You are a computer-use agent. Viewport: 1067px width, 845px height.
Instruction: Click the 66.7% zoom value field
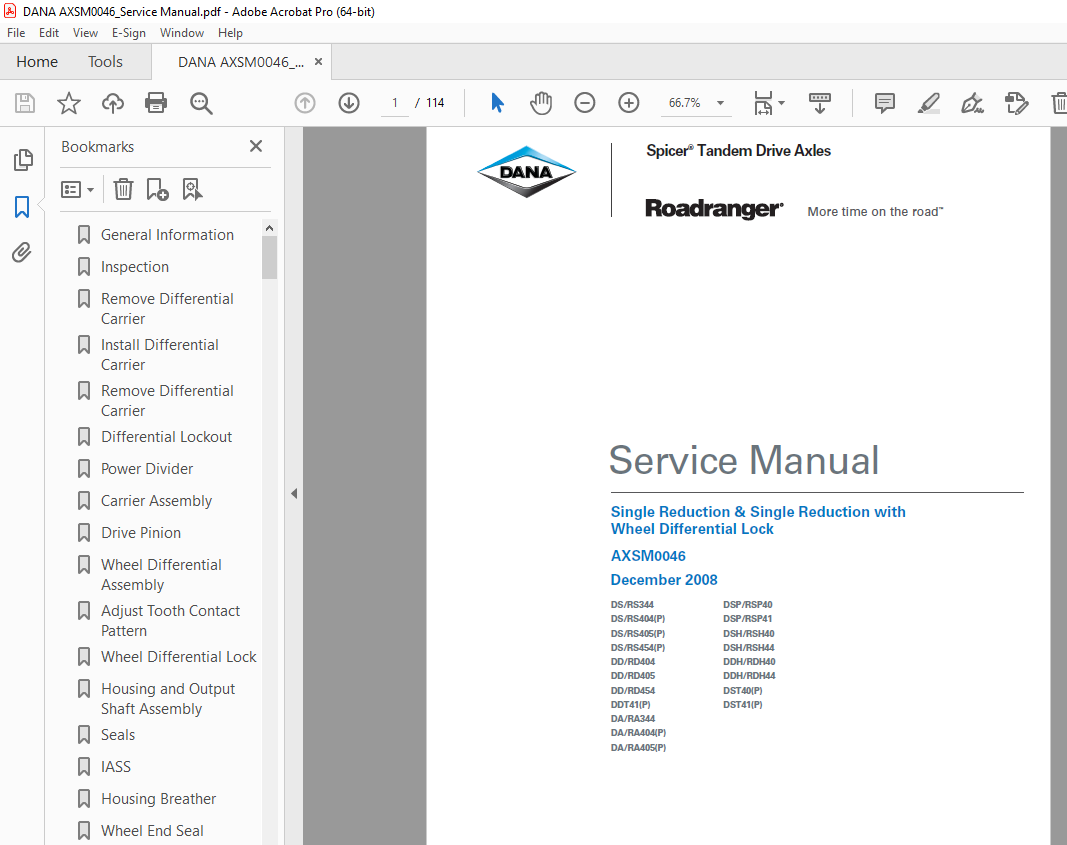(x=685, y=103)
